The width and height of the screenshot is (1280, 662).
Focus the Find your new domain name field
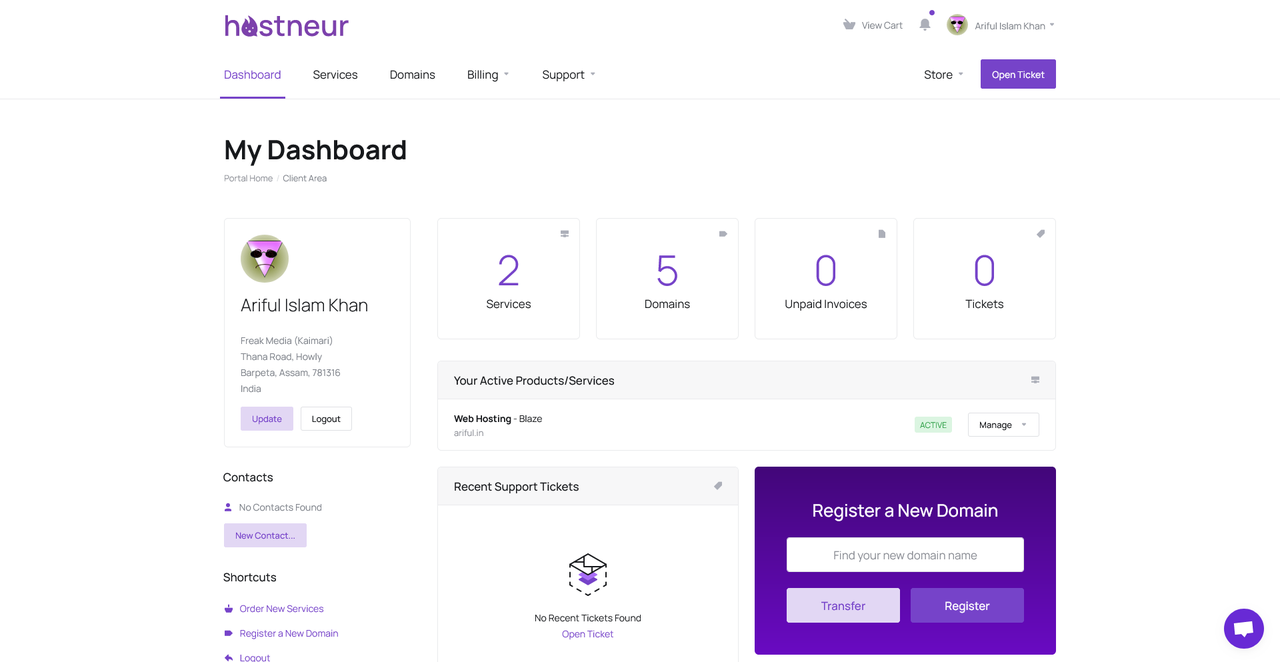pos(905,555)
